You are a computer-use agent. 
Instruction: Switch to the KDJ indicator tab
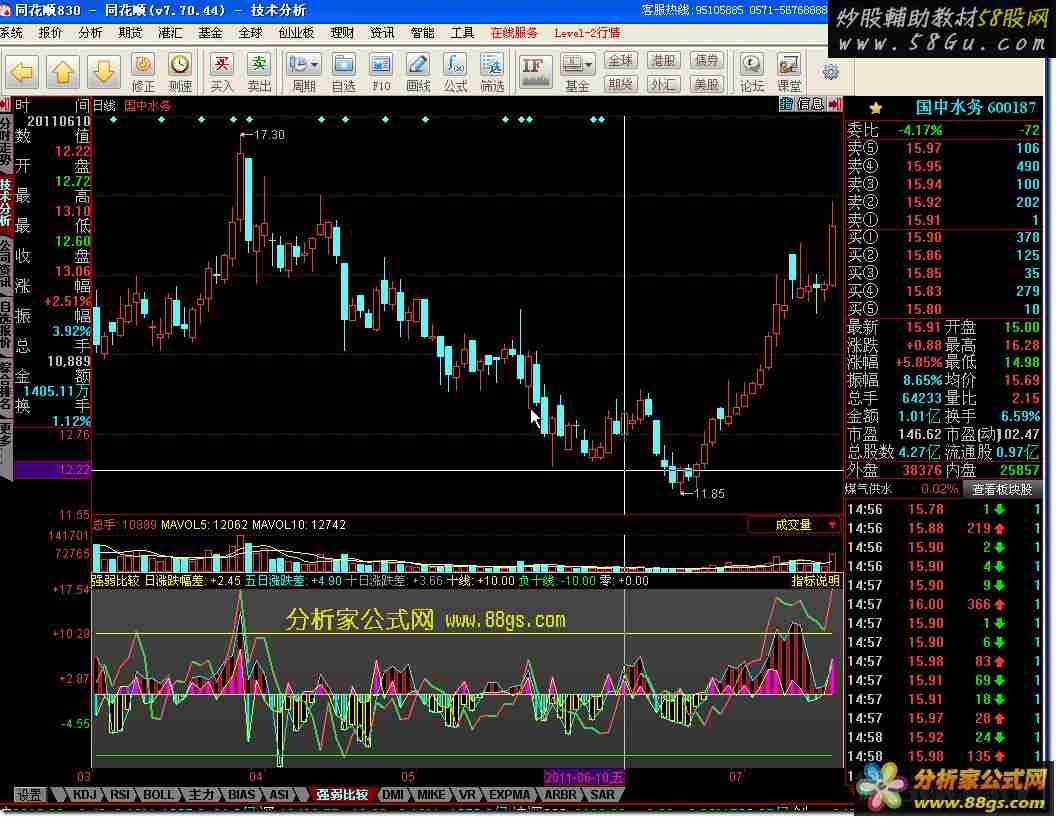coord(84,795)
